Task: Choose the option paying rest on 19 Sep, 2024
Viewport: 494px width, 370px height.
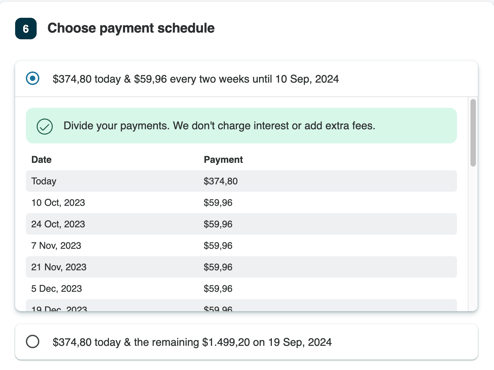Action: [x=246, y=342]
